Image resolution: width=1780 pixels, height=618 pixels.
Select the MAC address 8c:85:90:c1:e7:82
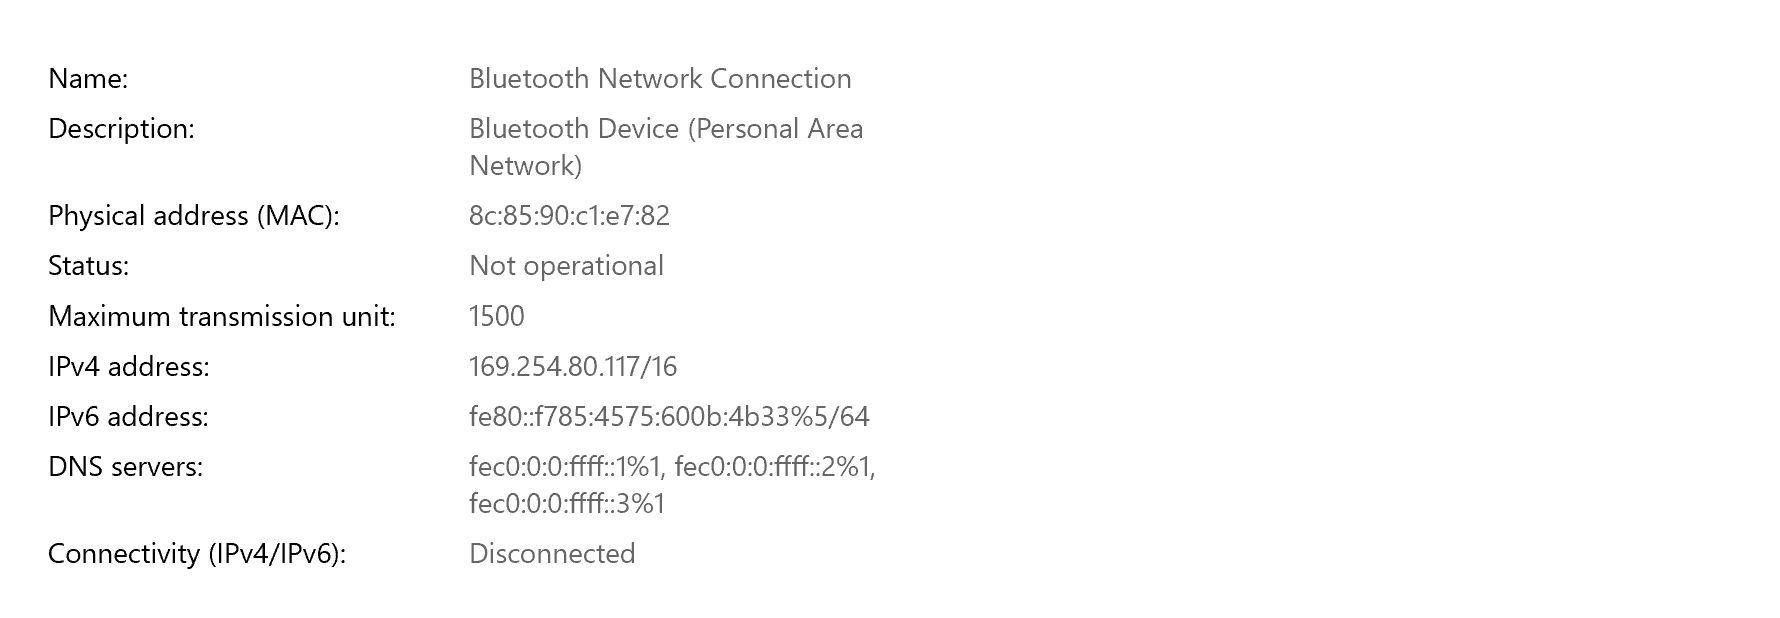tap(569, 216)
